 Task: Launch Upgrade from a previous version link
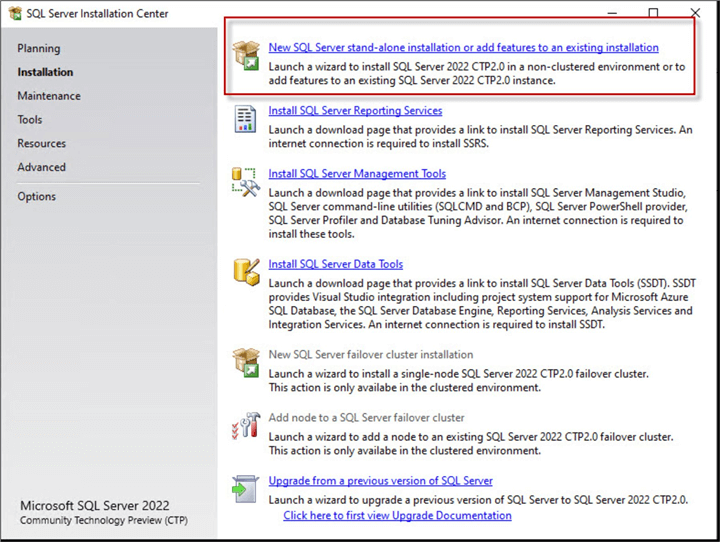point(380,481)
